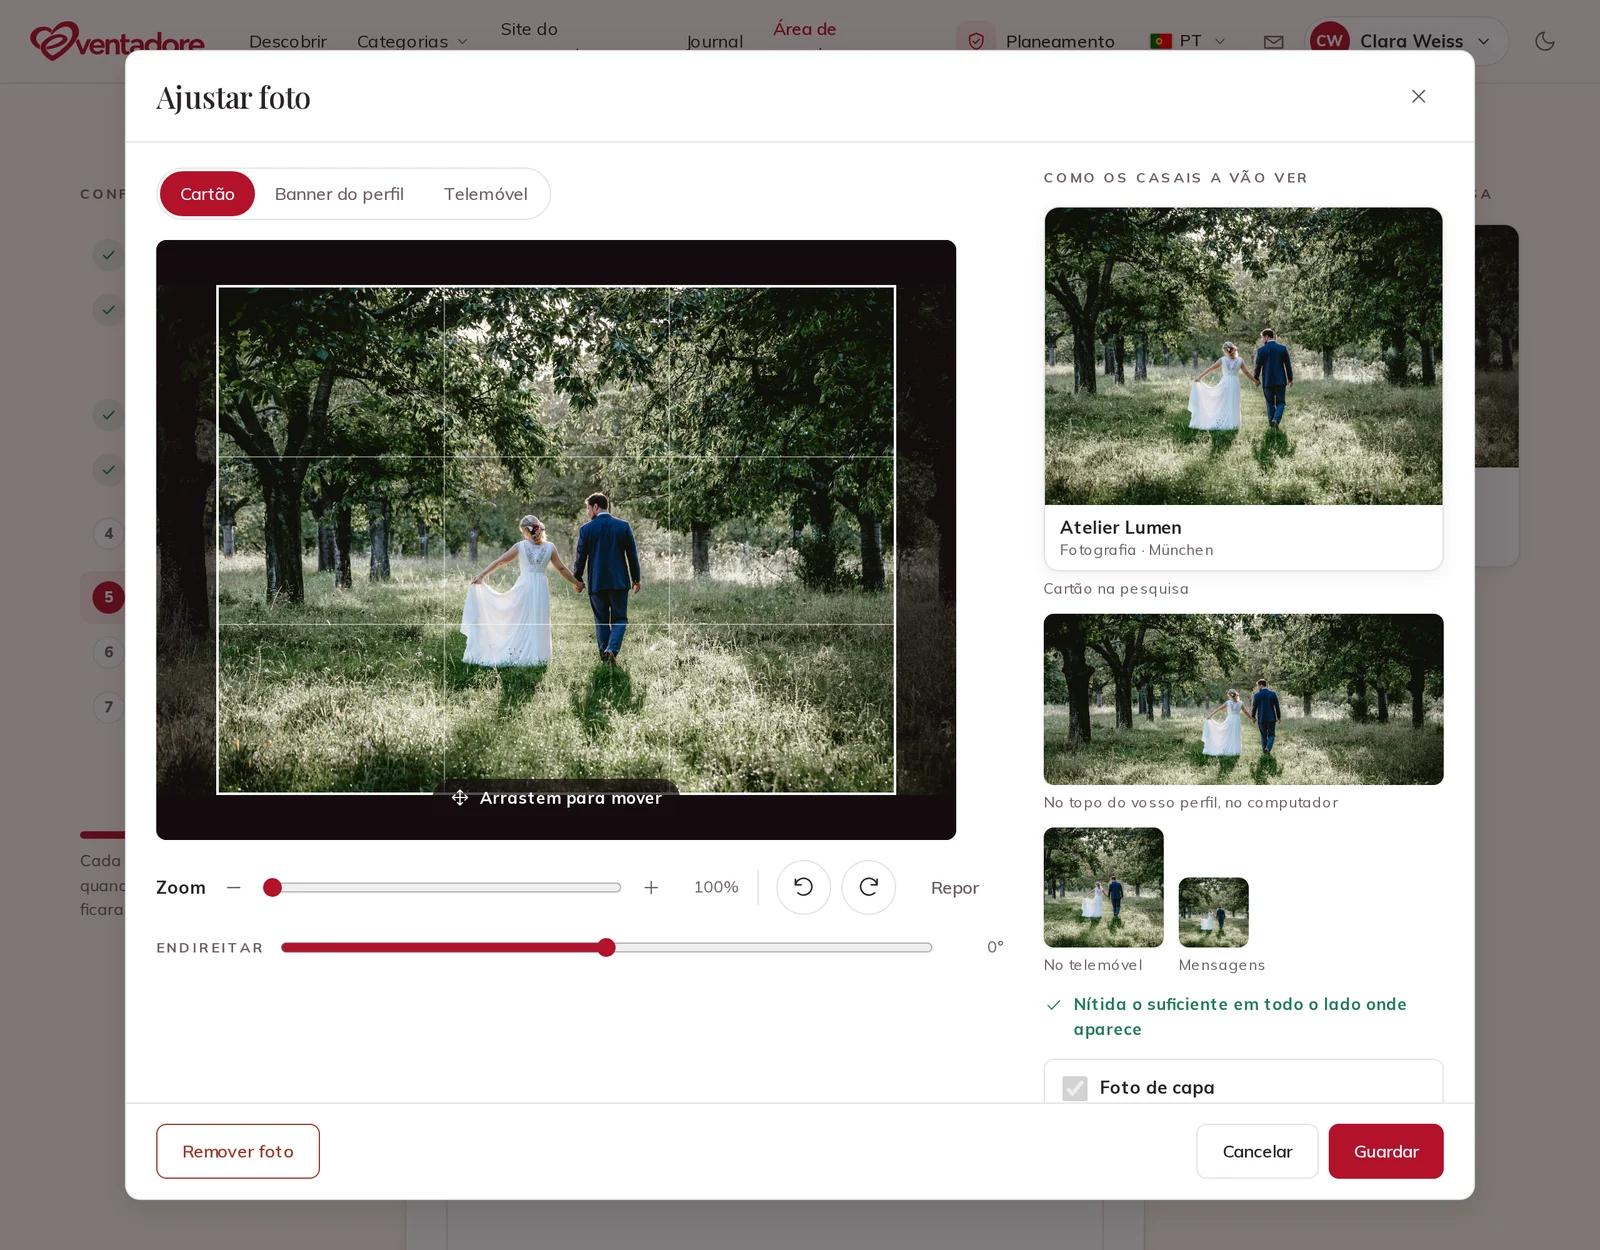Open messages envelope icon
Screen dimensions: 1600x1250
(1273, 42)
